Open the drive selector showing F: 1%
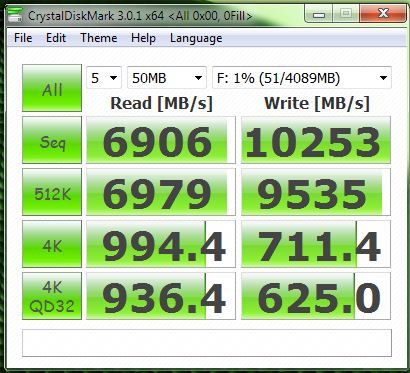This screenshot has width=410, height=373. point(302,78)
